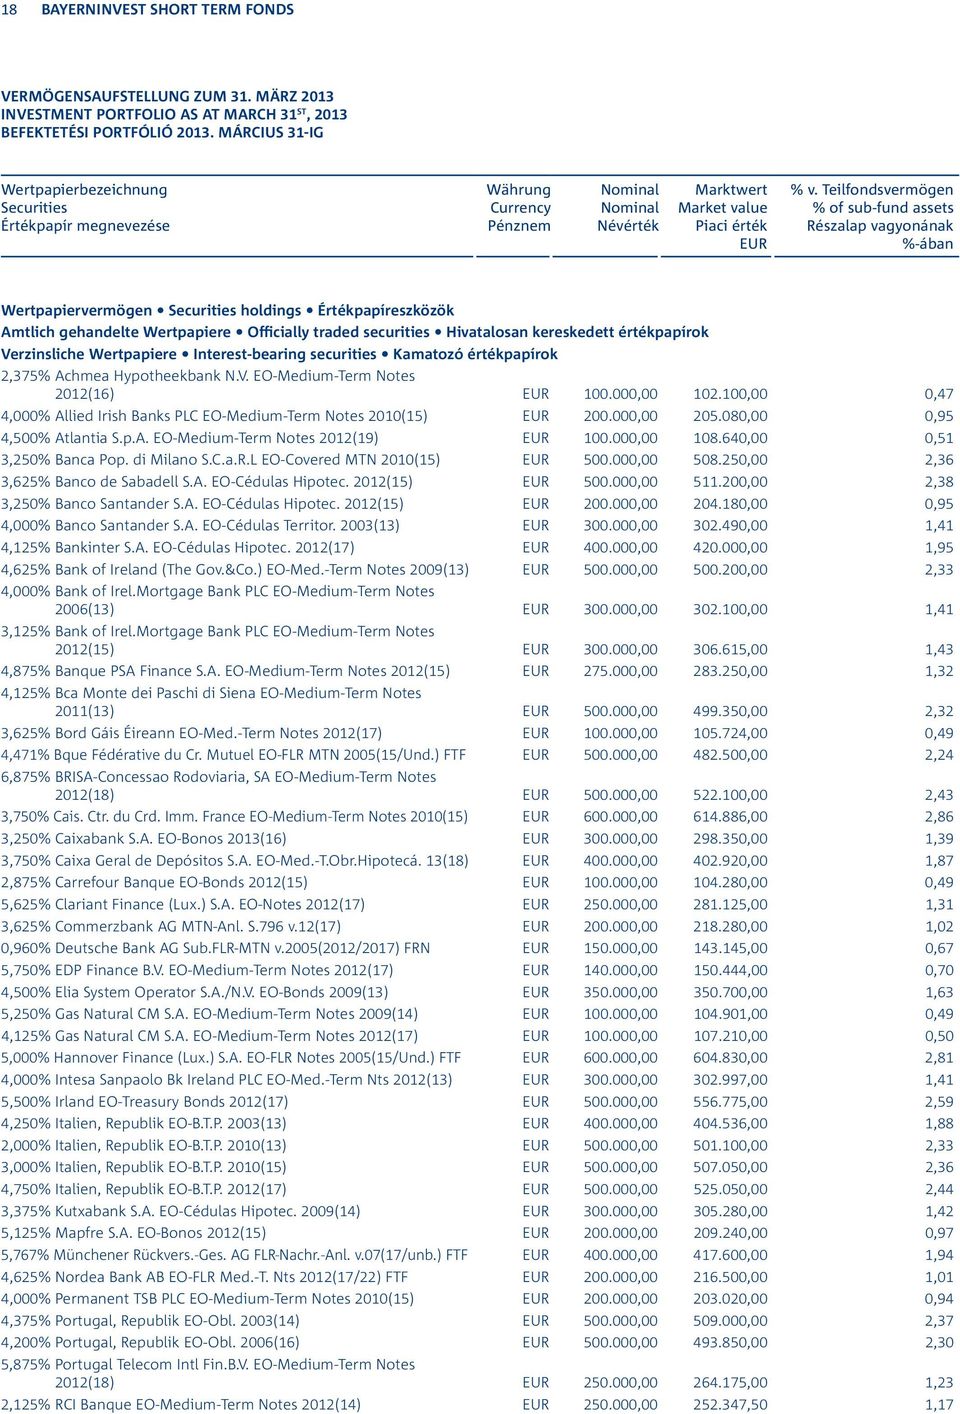Click market value 205.080,00
The width and height of the screenshot is (960, 1414).
(730, 416)
